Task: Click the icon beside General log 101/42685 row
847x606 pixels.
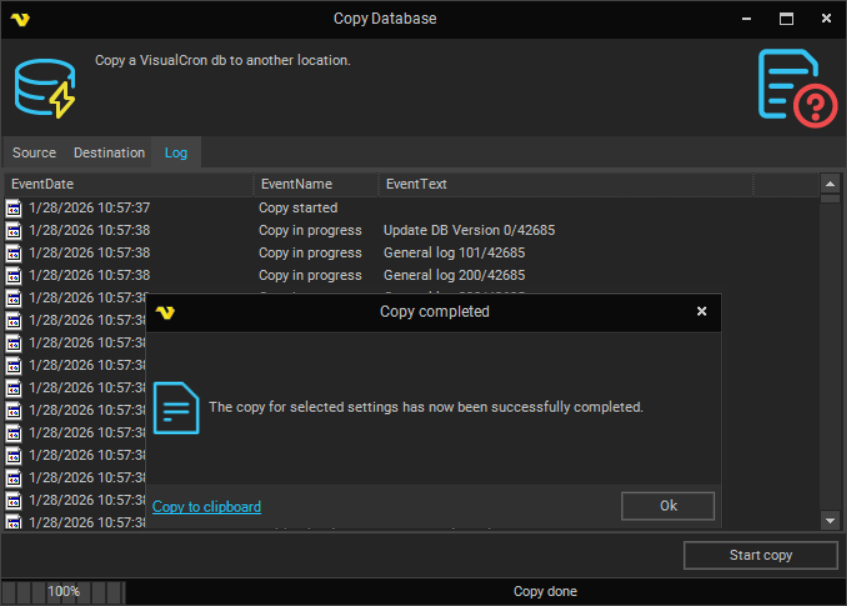Action: [14, 253]
